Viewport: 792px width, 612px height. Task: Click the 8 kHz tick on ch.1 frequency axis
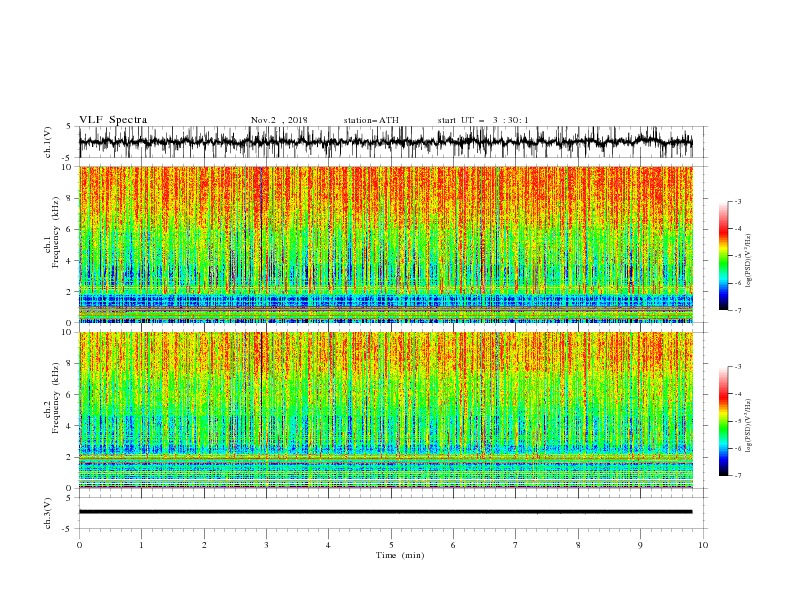coord(70,198)
